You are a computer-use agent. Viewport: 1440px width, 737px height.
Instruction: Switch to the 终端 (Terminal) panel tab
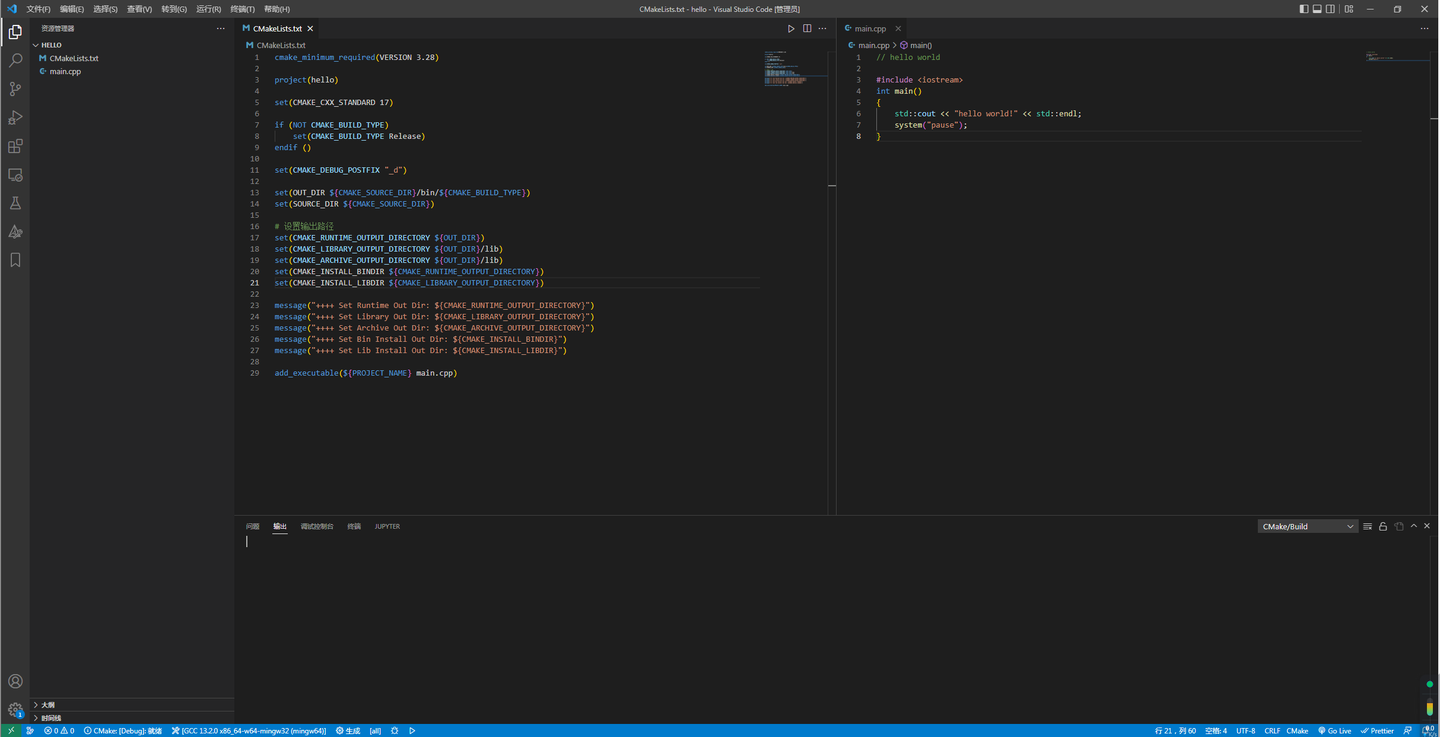[x=353, y=526]
